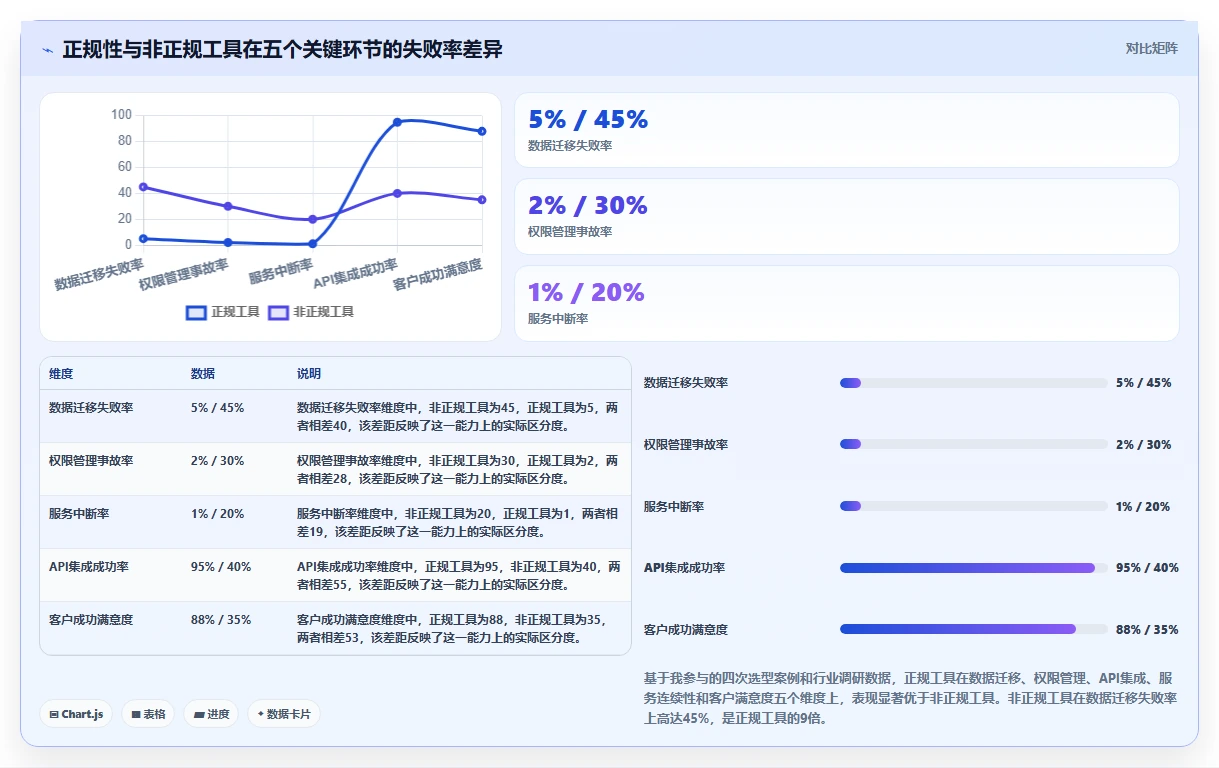Click the API集成成功率 progress bar
The image size is (1219, 768).
974,568
